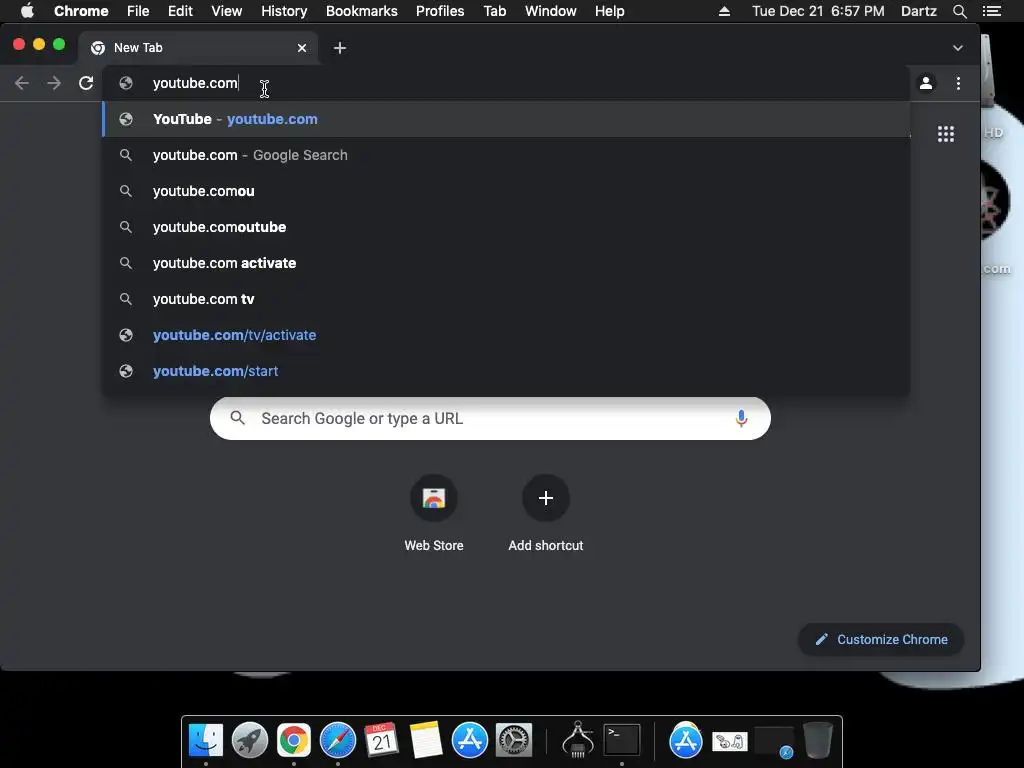The height and width of the screenshot is (768, 1024).
Task: Open System Preferences gear in dock
Action: 514,740
